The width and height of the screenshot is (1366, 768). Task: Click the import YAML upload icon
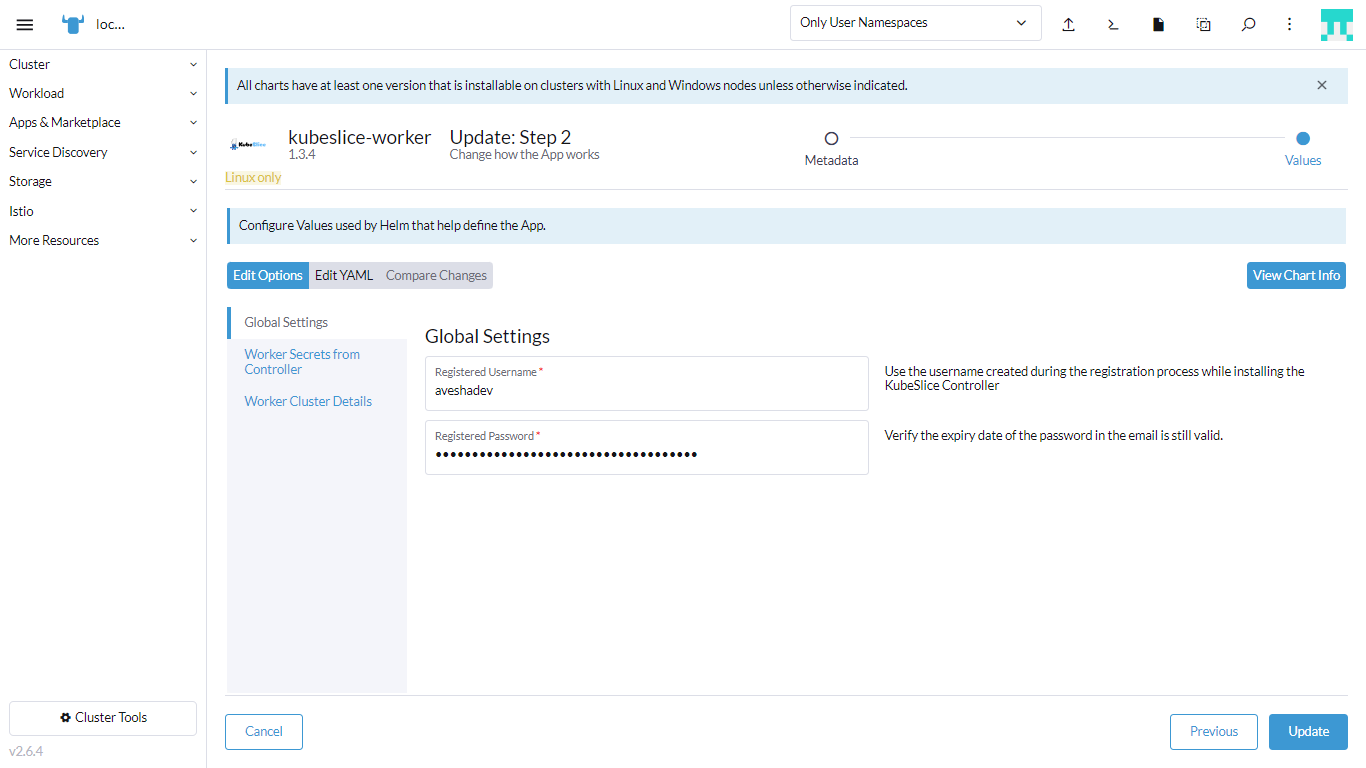tap(1068, 24)
